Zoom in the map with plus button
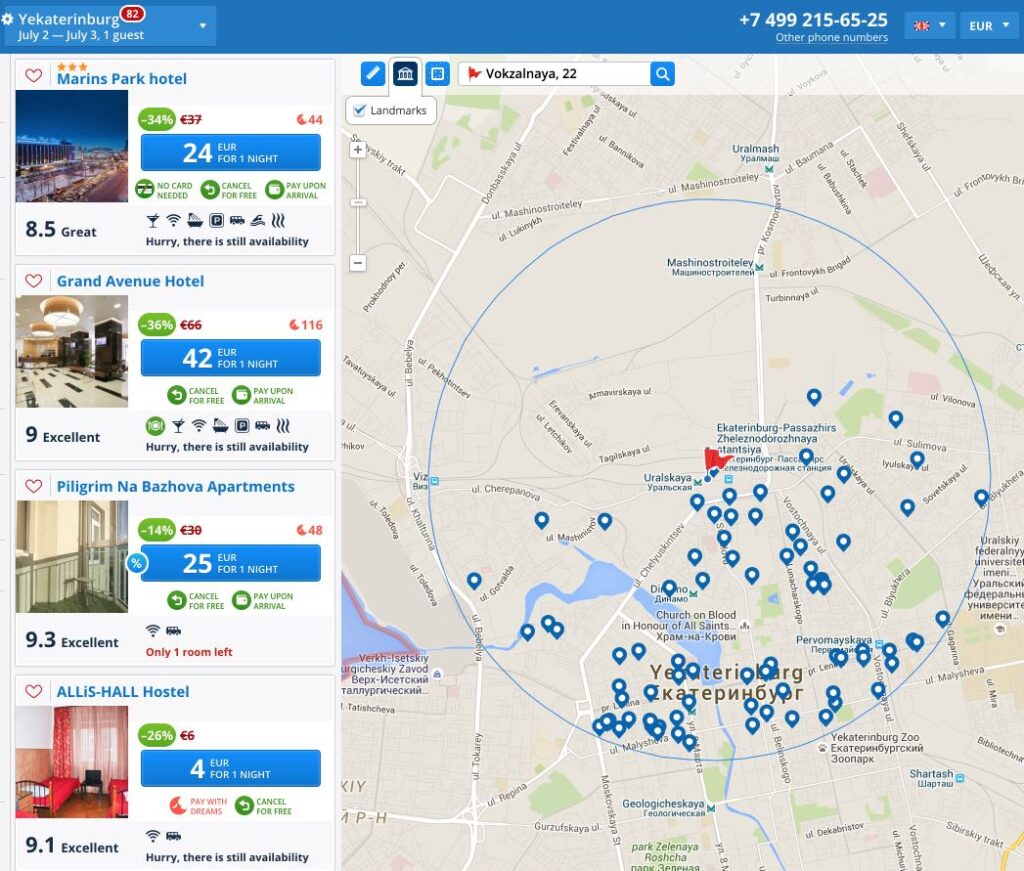Image resolution: width=1024 pixels, height=871 pixels. [x=358, y=150]
